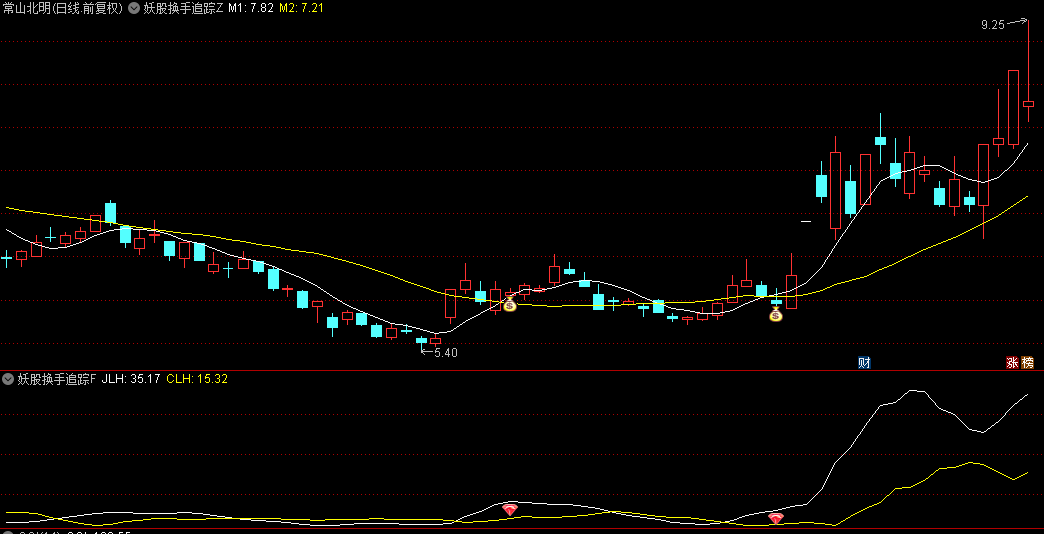Click the stock title 常山北明(日线.前复权)
Screen dimensions: 1044x534
click(63, 9)
